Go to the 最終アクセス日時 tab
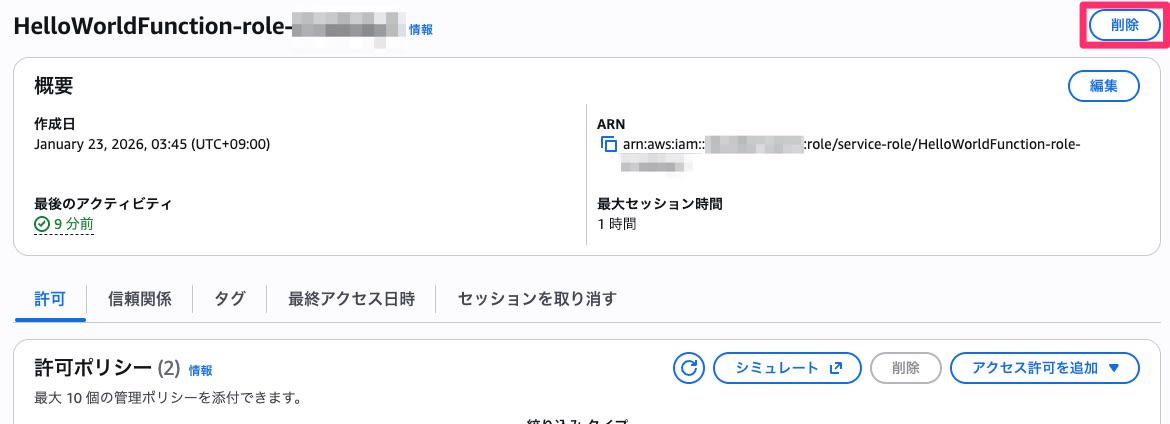Image resolution: width=1170 pixels, height=424 pixels. pyautogui.click(x=351, y=299)
